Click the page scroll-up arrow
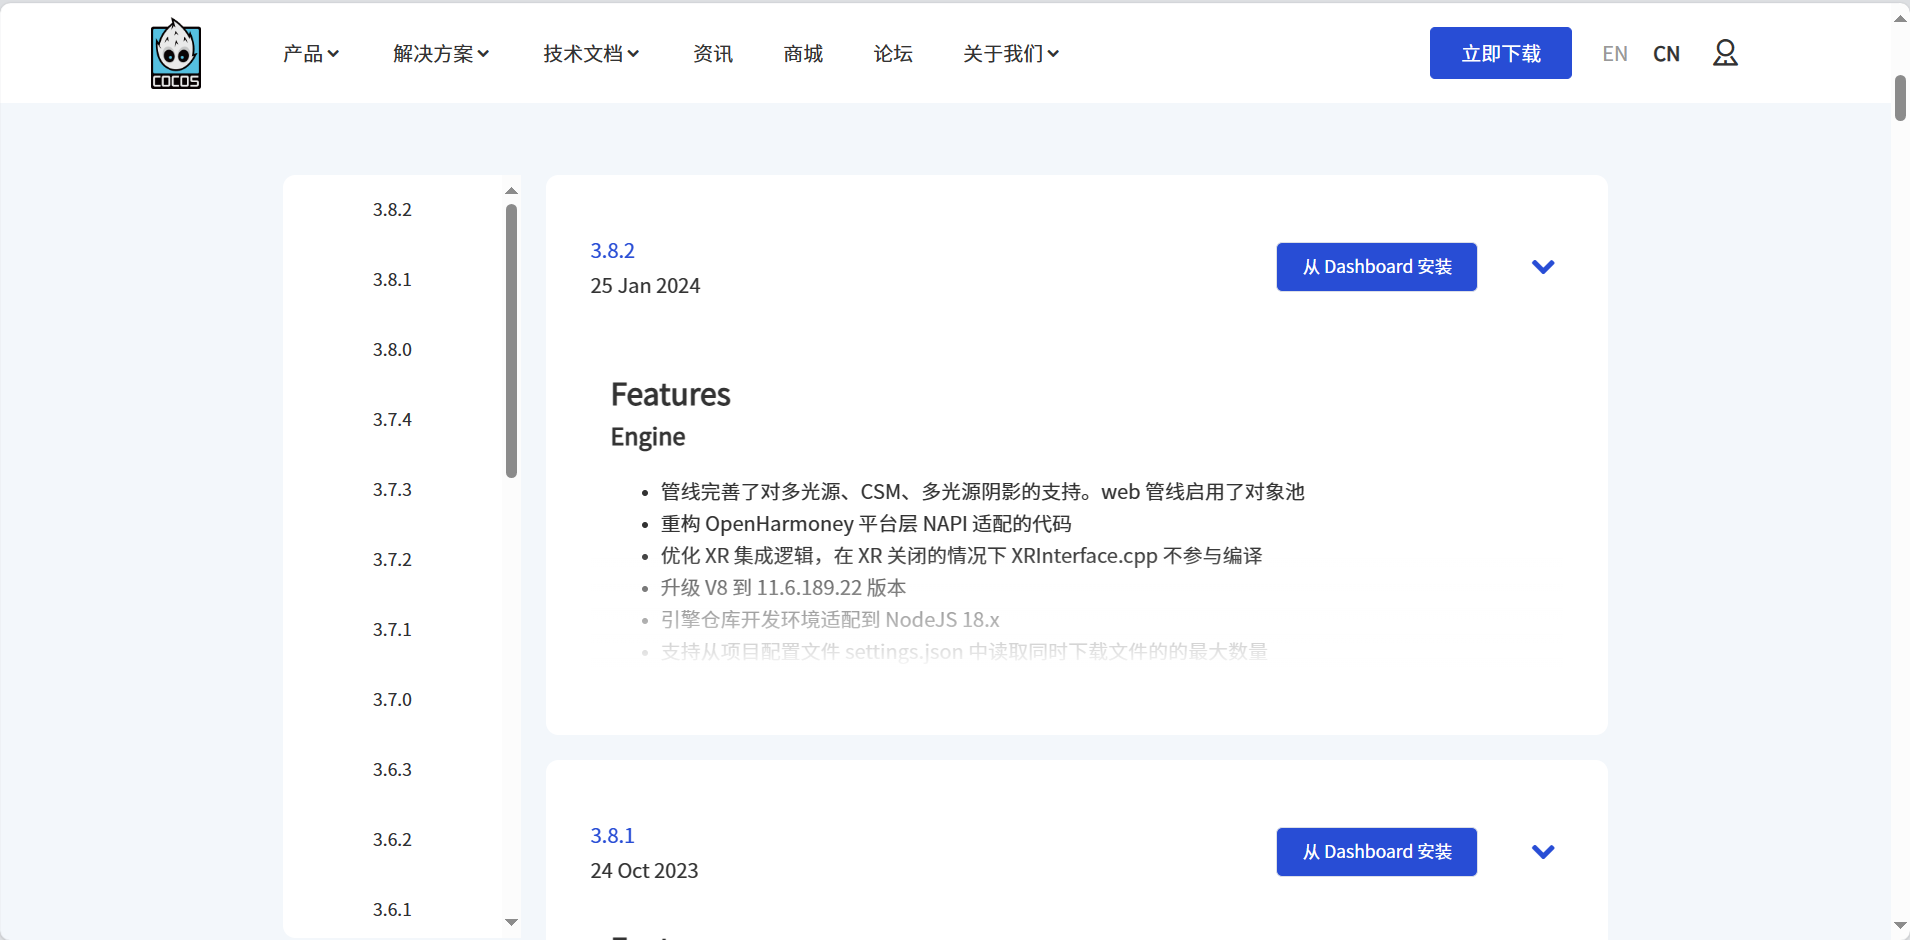The height and width of the screenshot is (940, 1910). coord(1900,18)
